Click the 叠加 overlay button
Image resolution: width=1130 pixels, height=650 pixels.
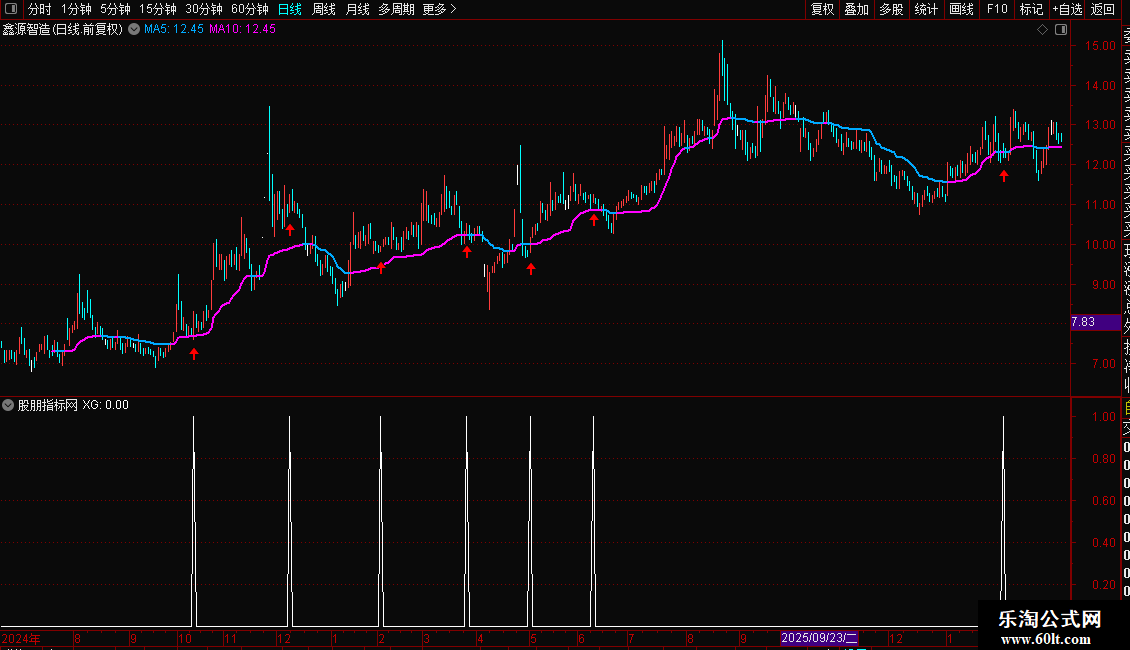click(x=857, y=9)
